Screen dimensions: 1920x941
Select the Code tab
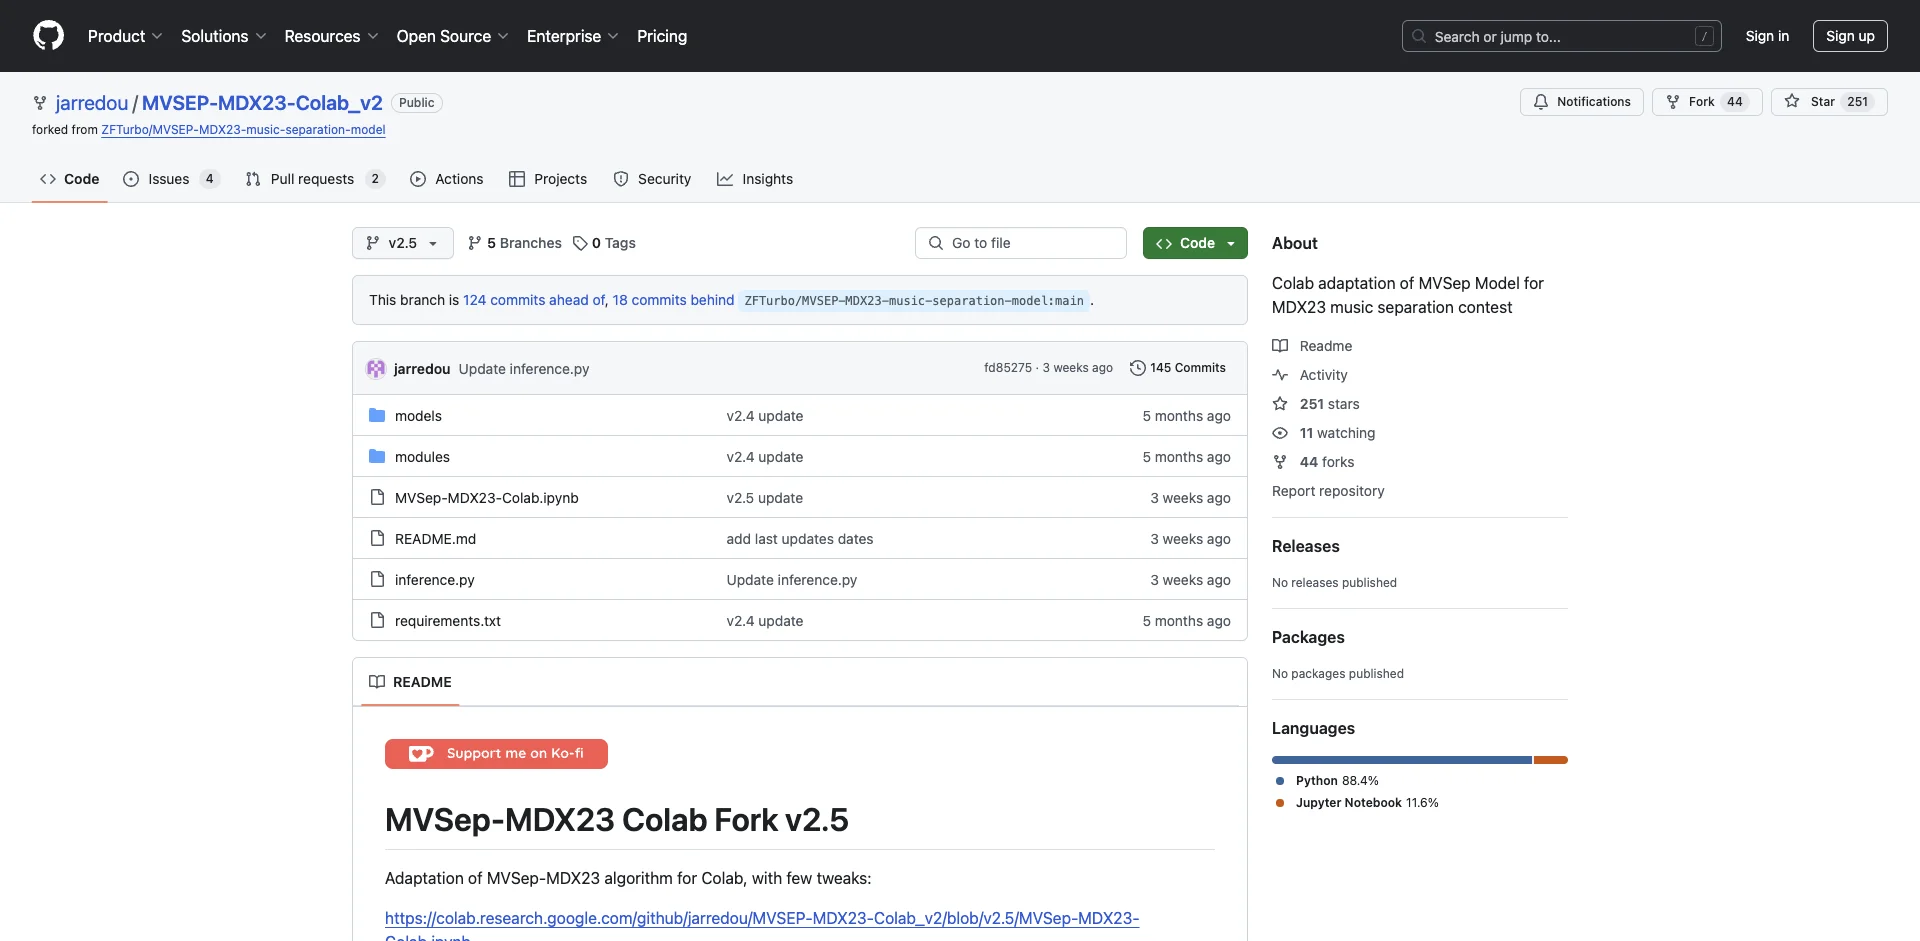click(69, 179)
